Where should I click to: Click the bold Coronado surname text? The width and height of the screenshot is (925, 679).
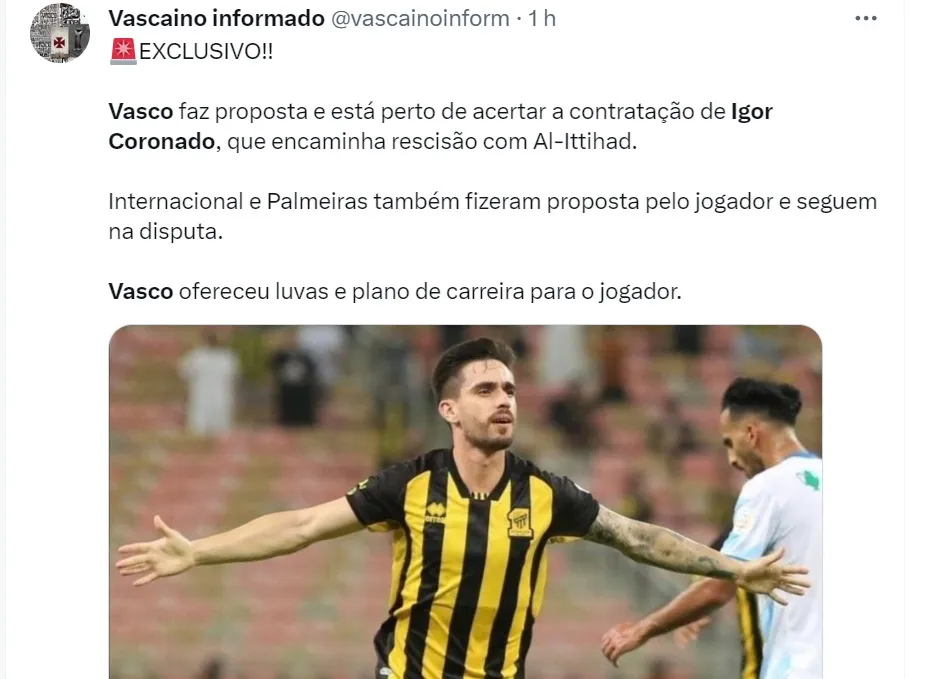(x=162, y=142)
